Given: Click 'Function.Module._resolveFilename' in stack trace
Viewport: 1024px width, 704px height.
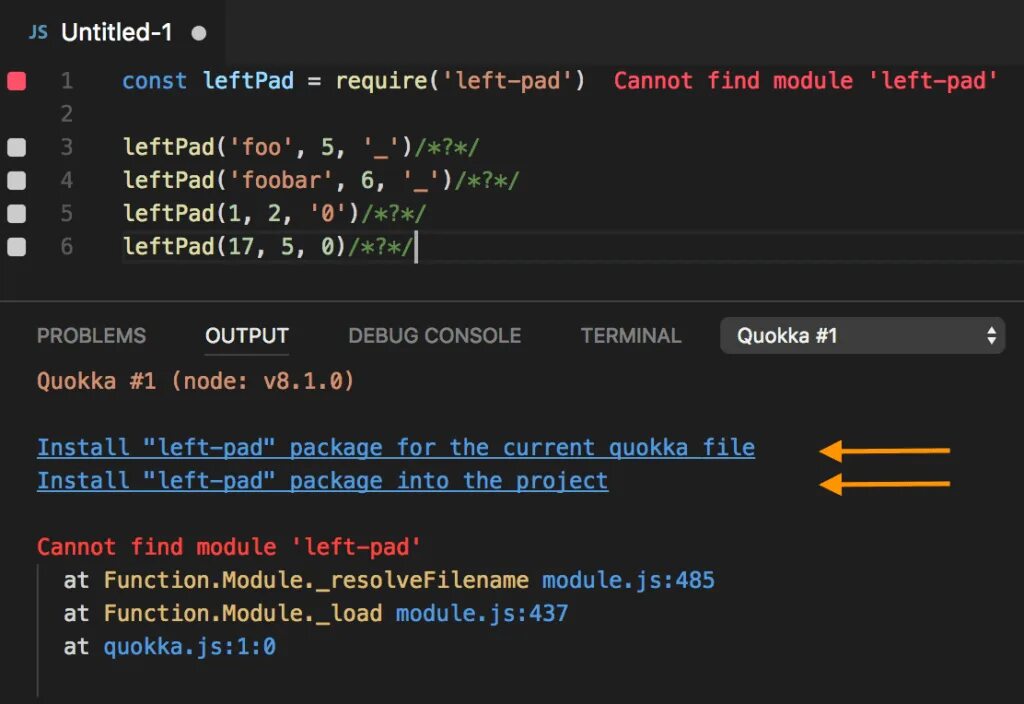Looking at the screenshot, I should point(316,581).
